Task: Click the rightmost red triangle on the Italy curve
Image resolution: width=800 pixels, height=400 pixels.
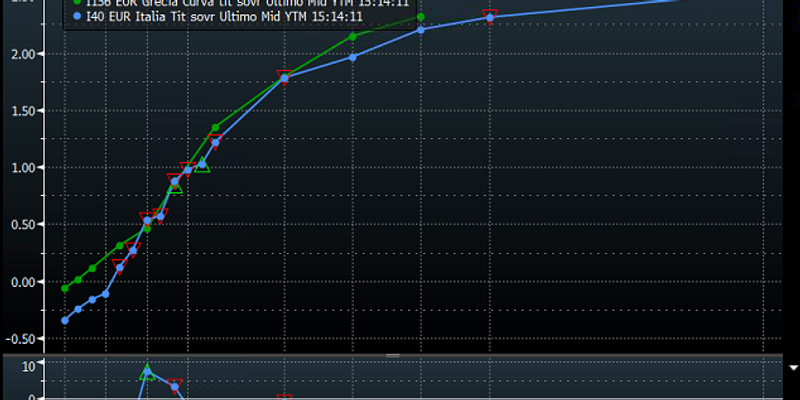Action: click(490, 16)
